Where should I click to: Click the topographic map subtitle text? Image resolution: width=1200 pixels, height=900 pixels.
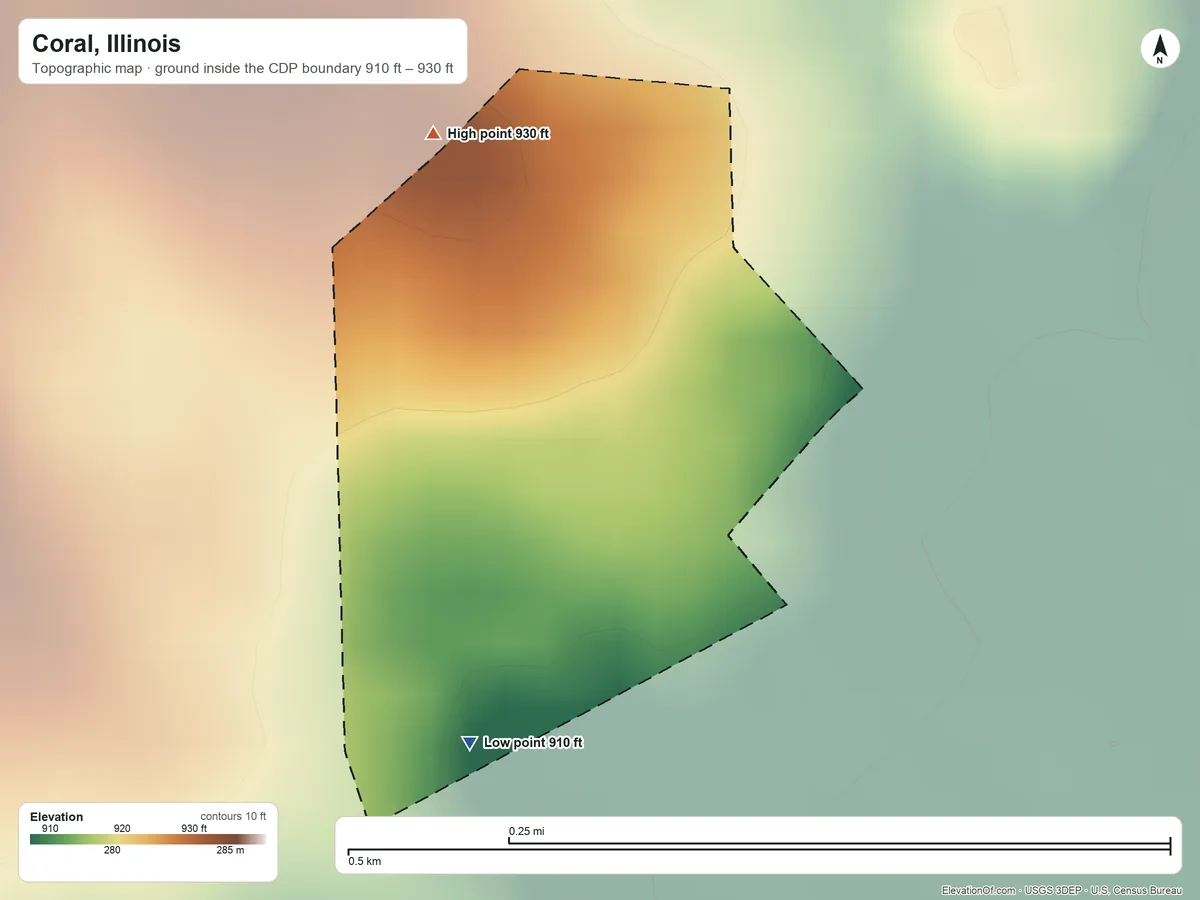click(243, 71)
